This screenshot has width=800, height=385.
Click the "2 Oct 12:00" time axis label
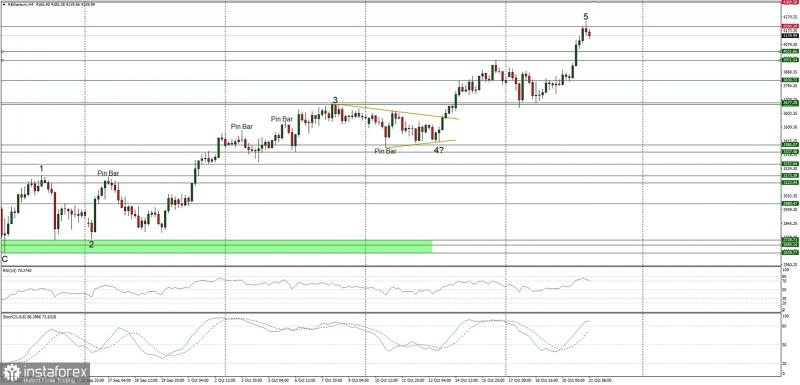pos(224,380)
